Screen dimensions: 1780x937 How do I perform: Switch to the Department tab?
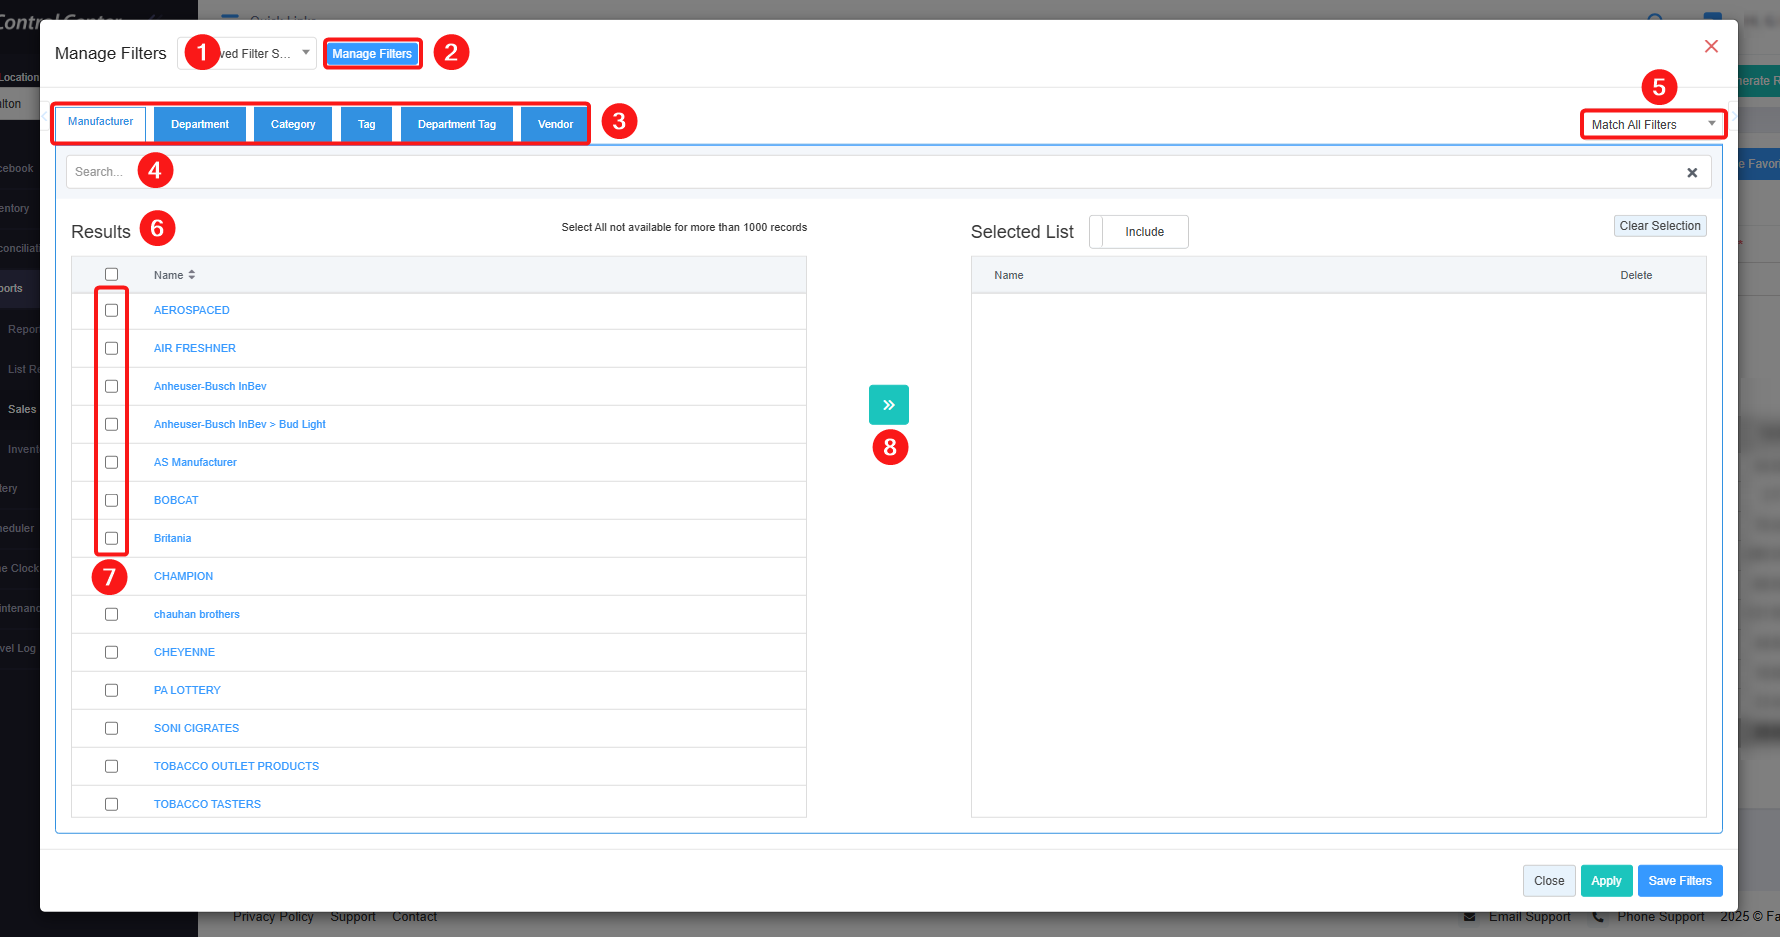tap(200, 125)
